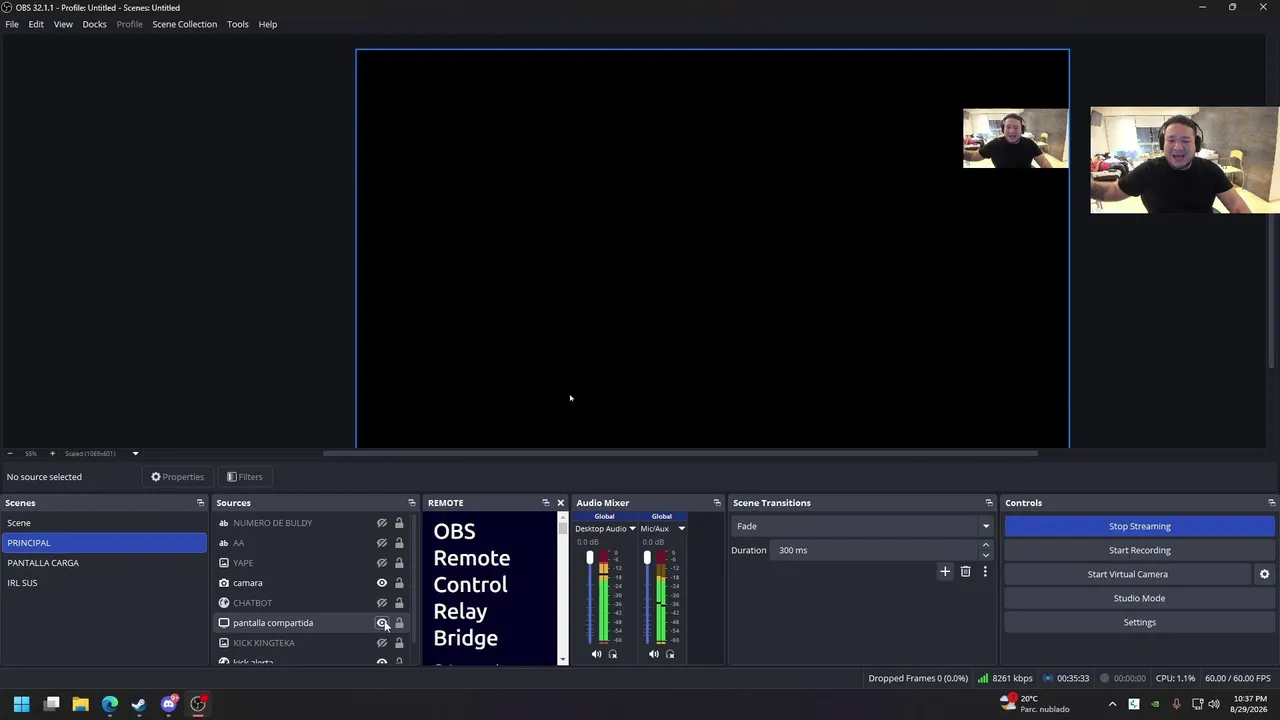Open source Filters button

245,477
